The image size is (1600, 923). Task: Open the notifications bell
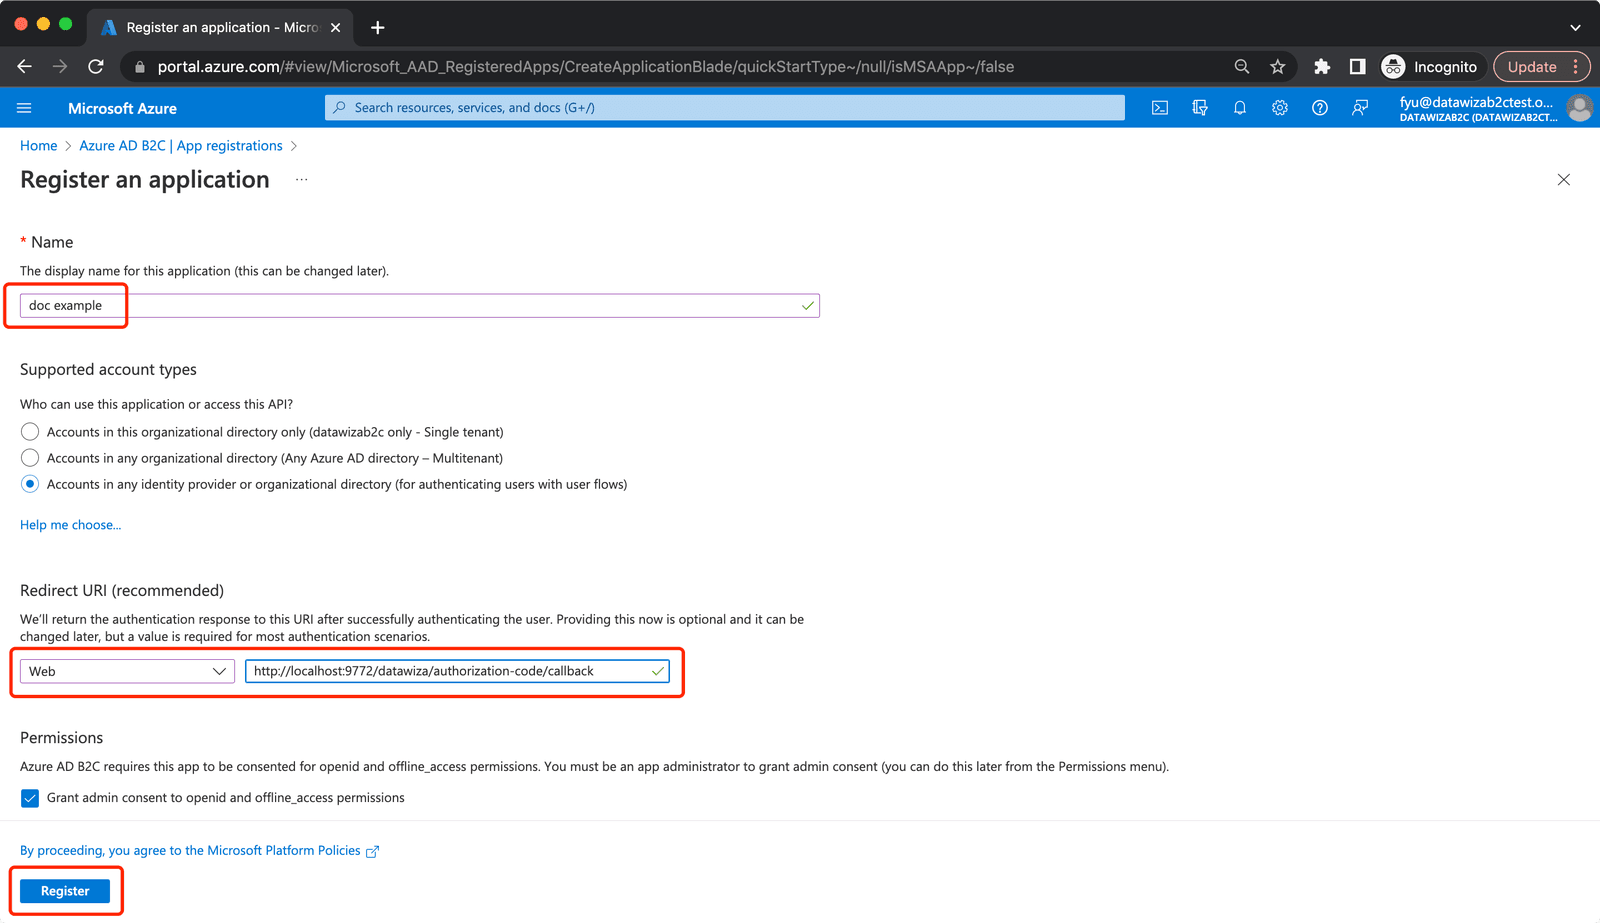[1240, 108]
